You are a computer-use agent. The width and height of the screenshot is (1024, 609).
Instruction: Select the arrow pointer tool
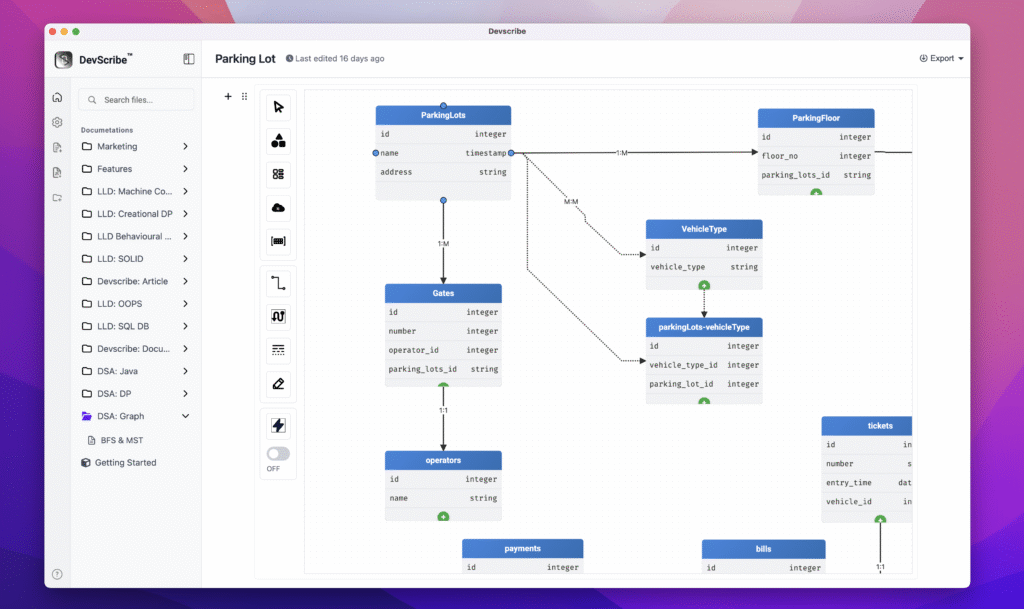coord(278,107)
